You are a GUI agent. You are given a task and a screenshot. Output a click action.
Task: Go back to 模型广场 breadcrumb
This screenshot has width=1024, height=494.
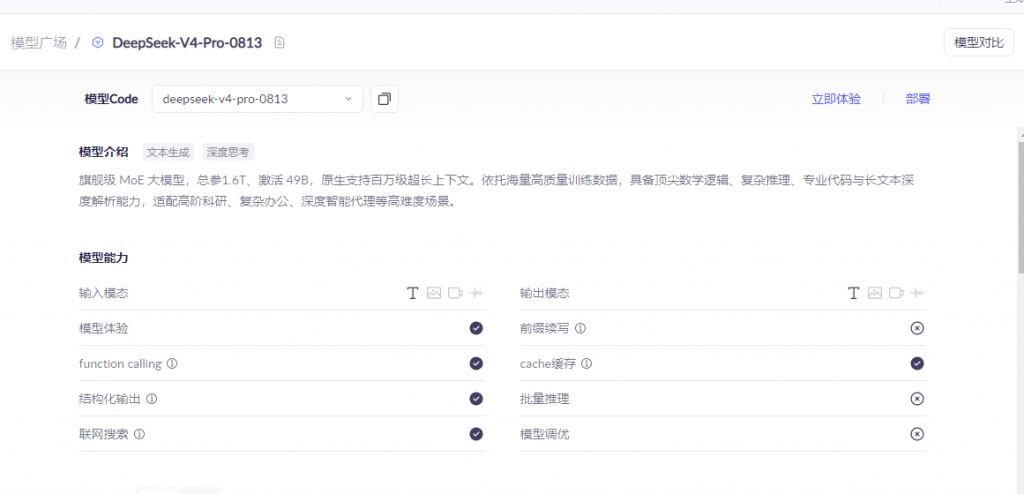tap(39, 43)
